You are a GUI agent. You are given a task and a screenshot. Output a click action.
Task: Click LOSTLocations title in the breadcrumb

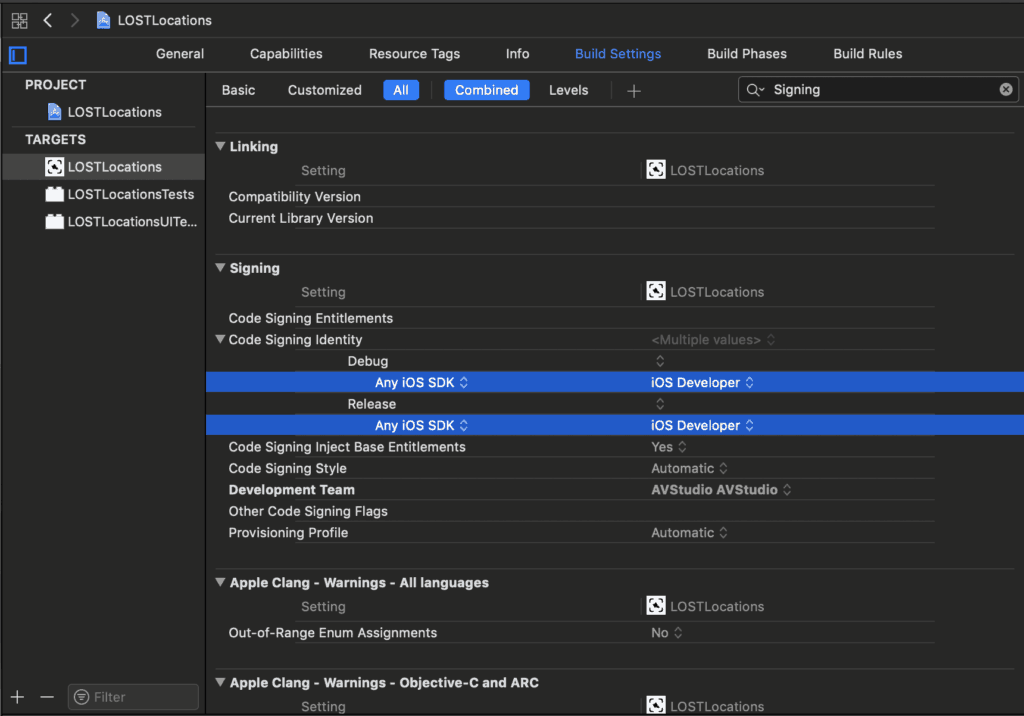(x=165, y=20)
